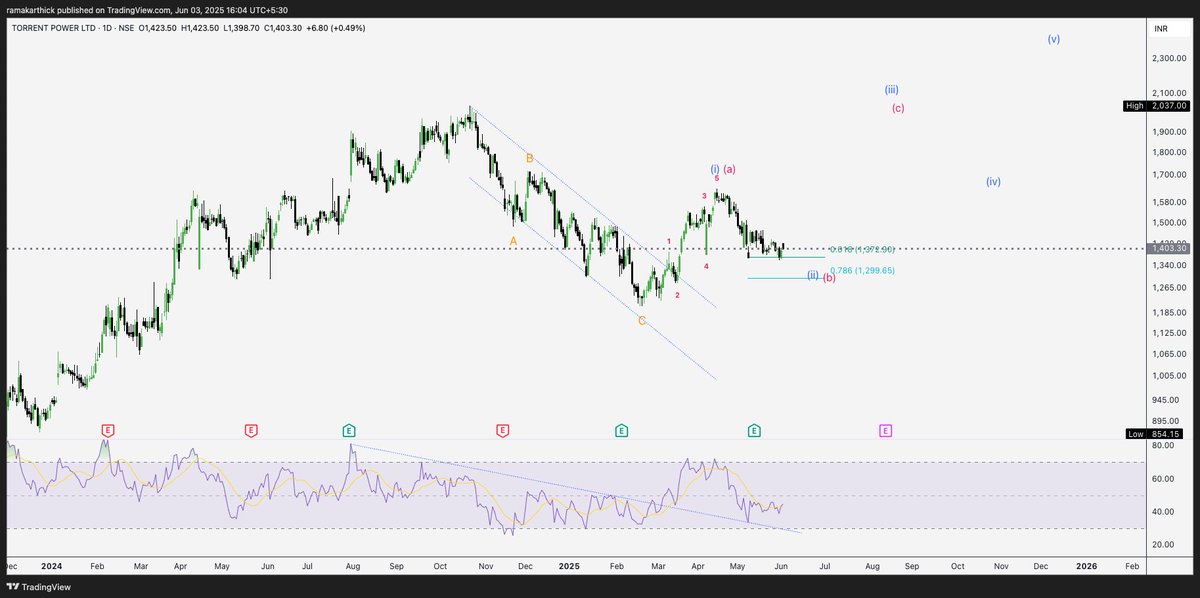The height and width of the screenshot is (598, 1200).
Task: Click the High 2,037.00 price label
Action: tap(1156, 105)
